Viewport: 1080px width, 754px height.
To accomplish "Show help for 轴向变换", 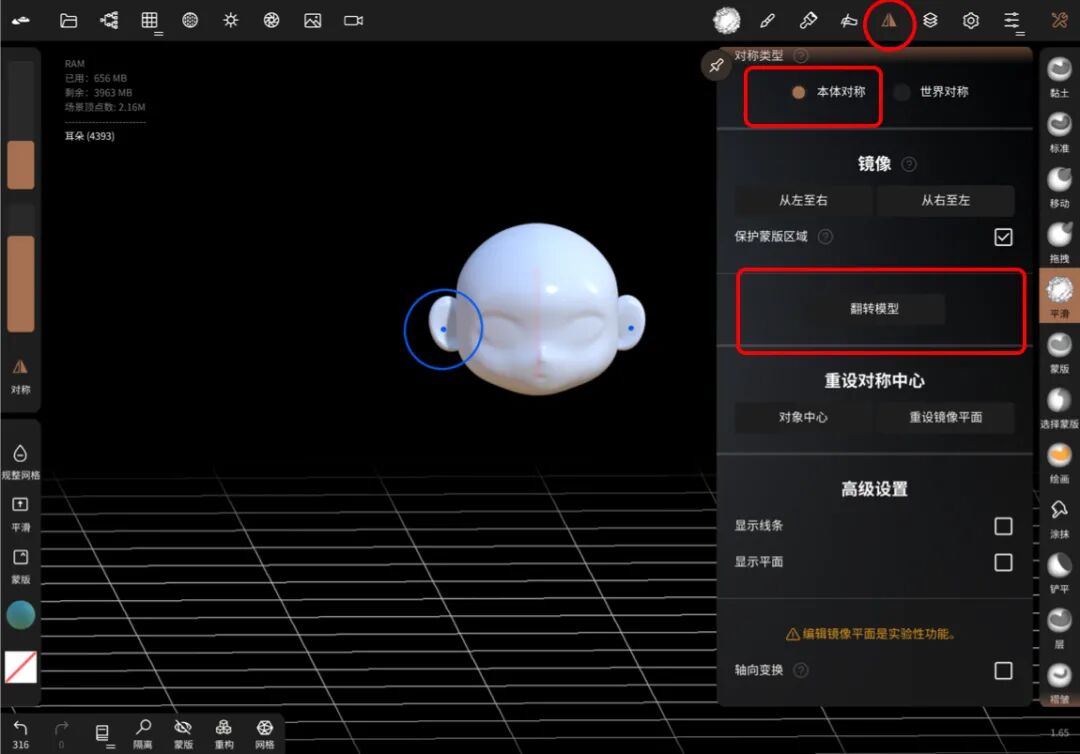I will (800, 670).
